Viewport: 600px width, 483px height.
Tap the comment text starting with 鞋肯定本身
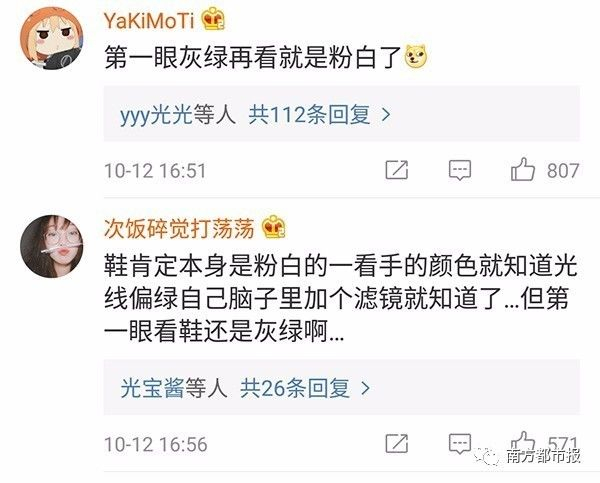(x=341, y=298)
